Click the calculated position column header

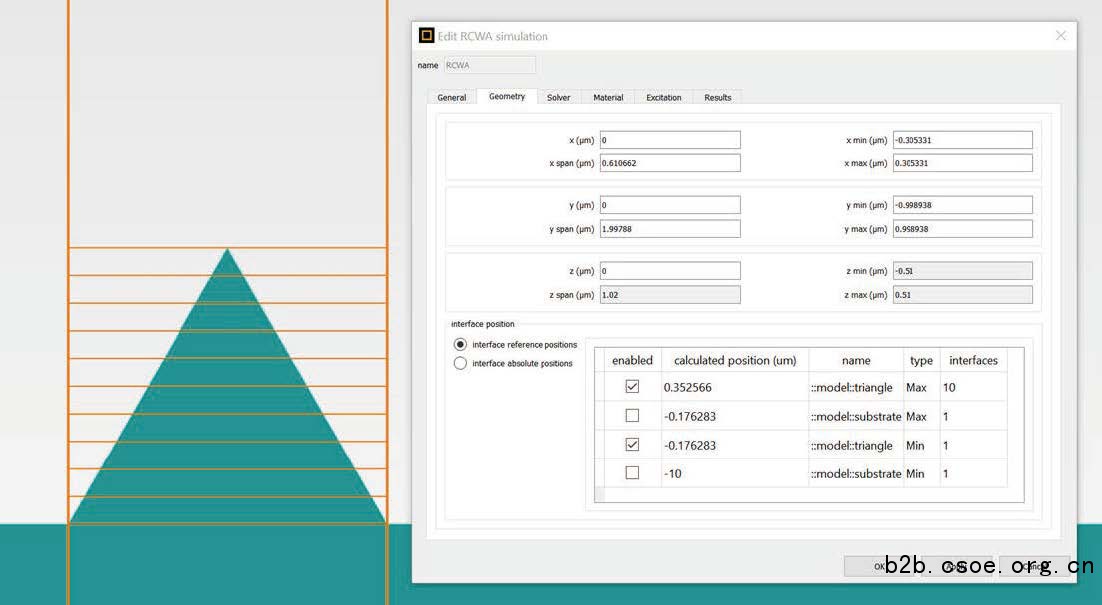click(x=734, y=360)
